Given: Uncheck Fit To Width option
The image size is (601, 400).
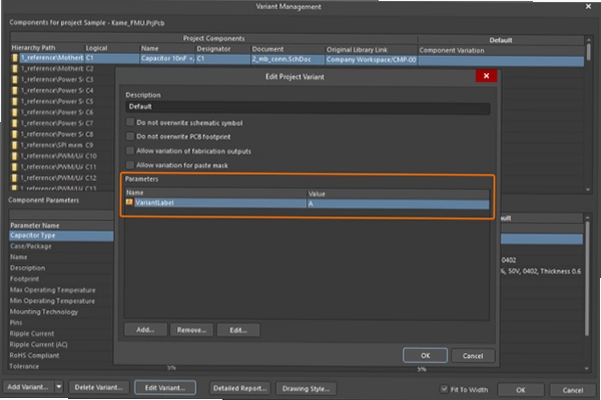Looking at the screenshot, I should coord(444,389).
